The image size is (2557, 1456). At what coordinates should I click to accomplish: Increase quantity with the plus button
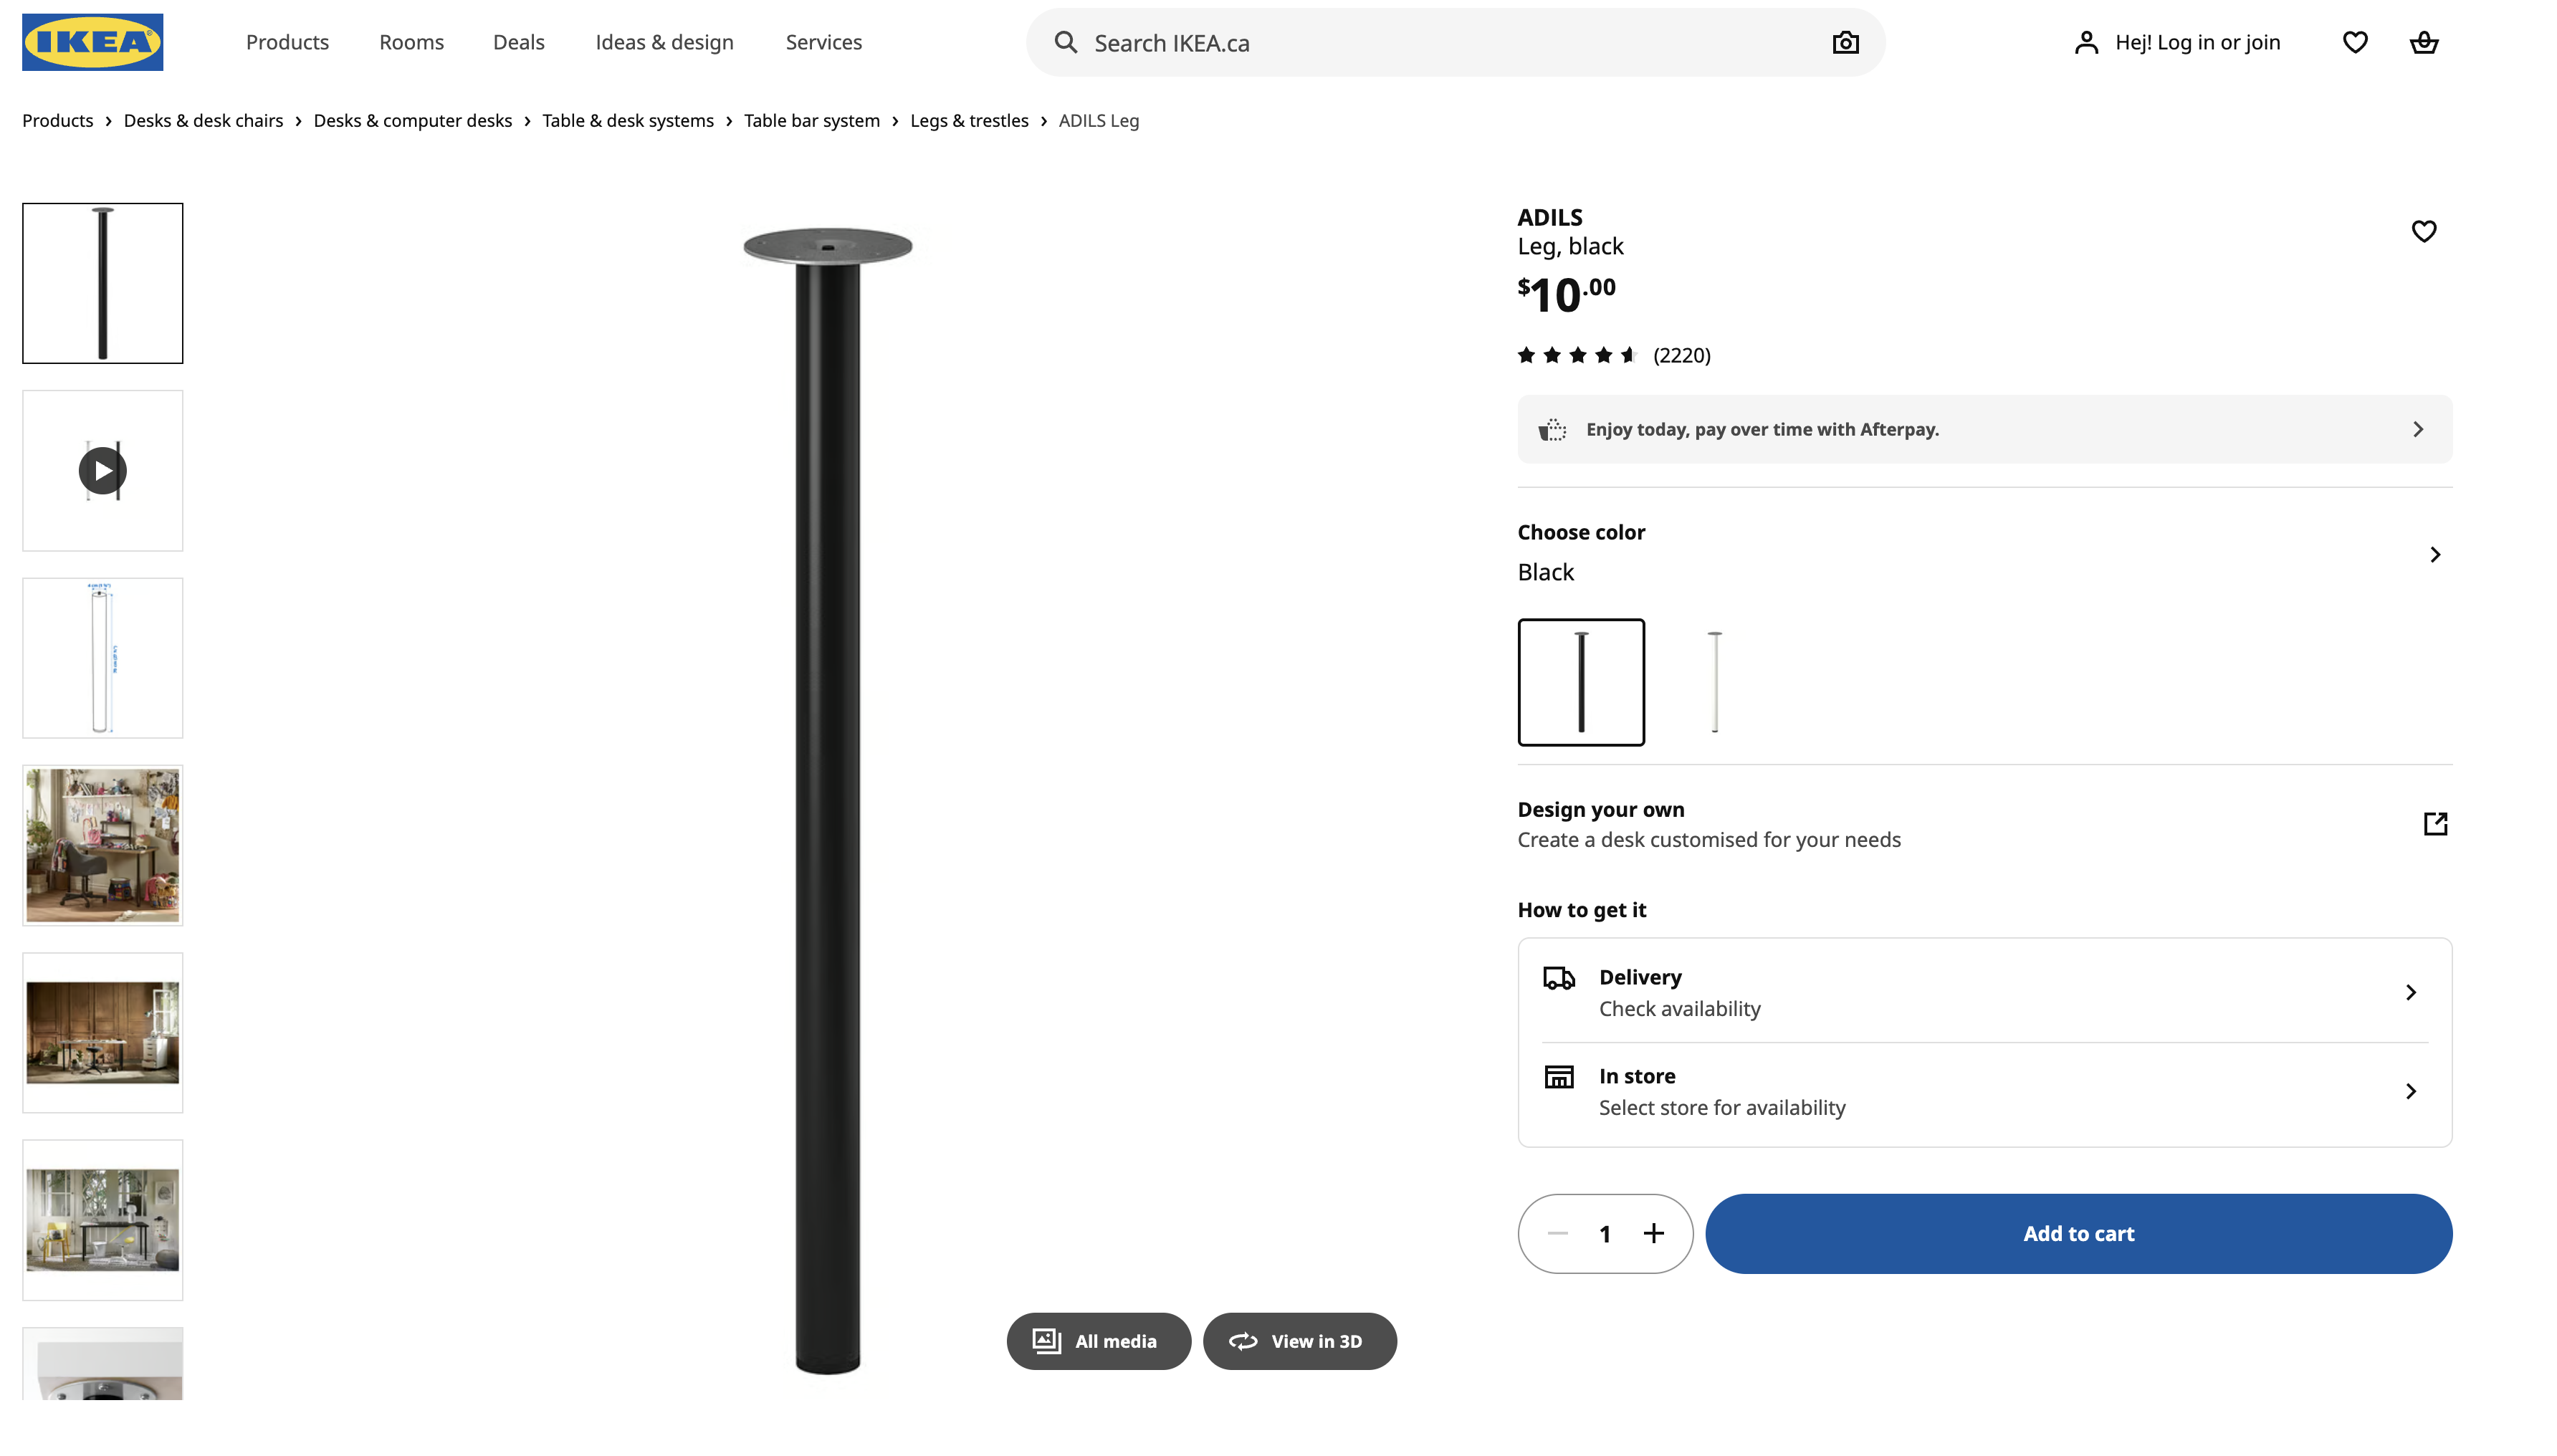click(x=1654, y=1233)
